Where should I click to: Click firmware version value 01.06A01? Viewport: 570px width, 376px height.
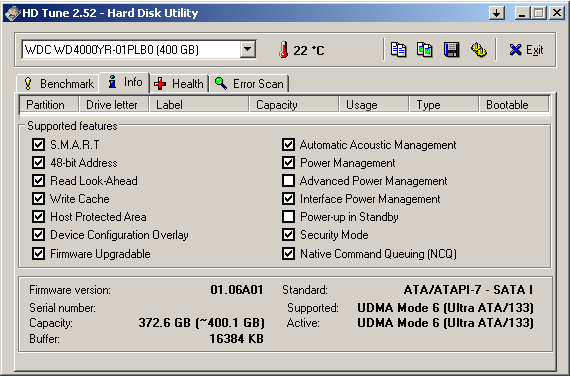click(237, 290)
